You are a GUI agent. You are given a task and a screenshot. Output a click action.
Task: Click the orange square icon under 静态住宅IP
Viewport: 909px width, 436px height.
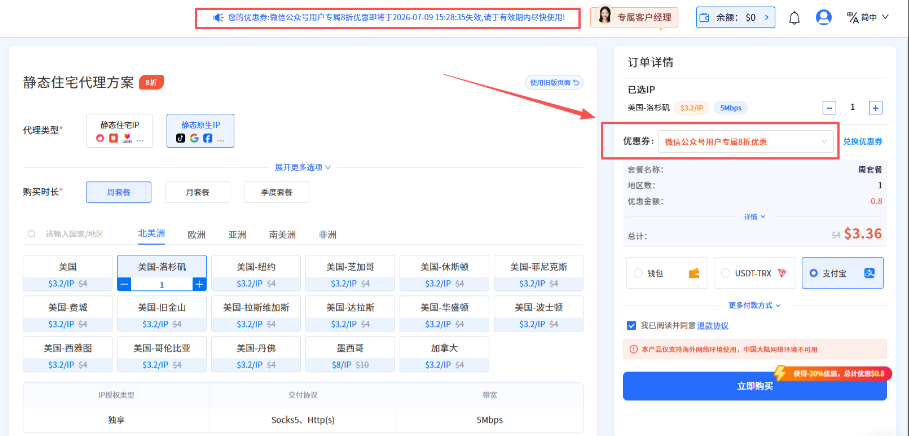[114, 138]
